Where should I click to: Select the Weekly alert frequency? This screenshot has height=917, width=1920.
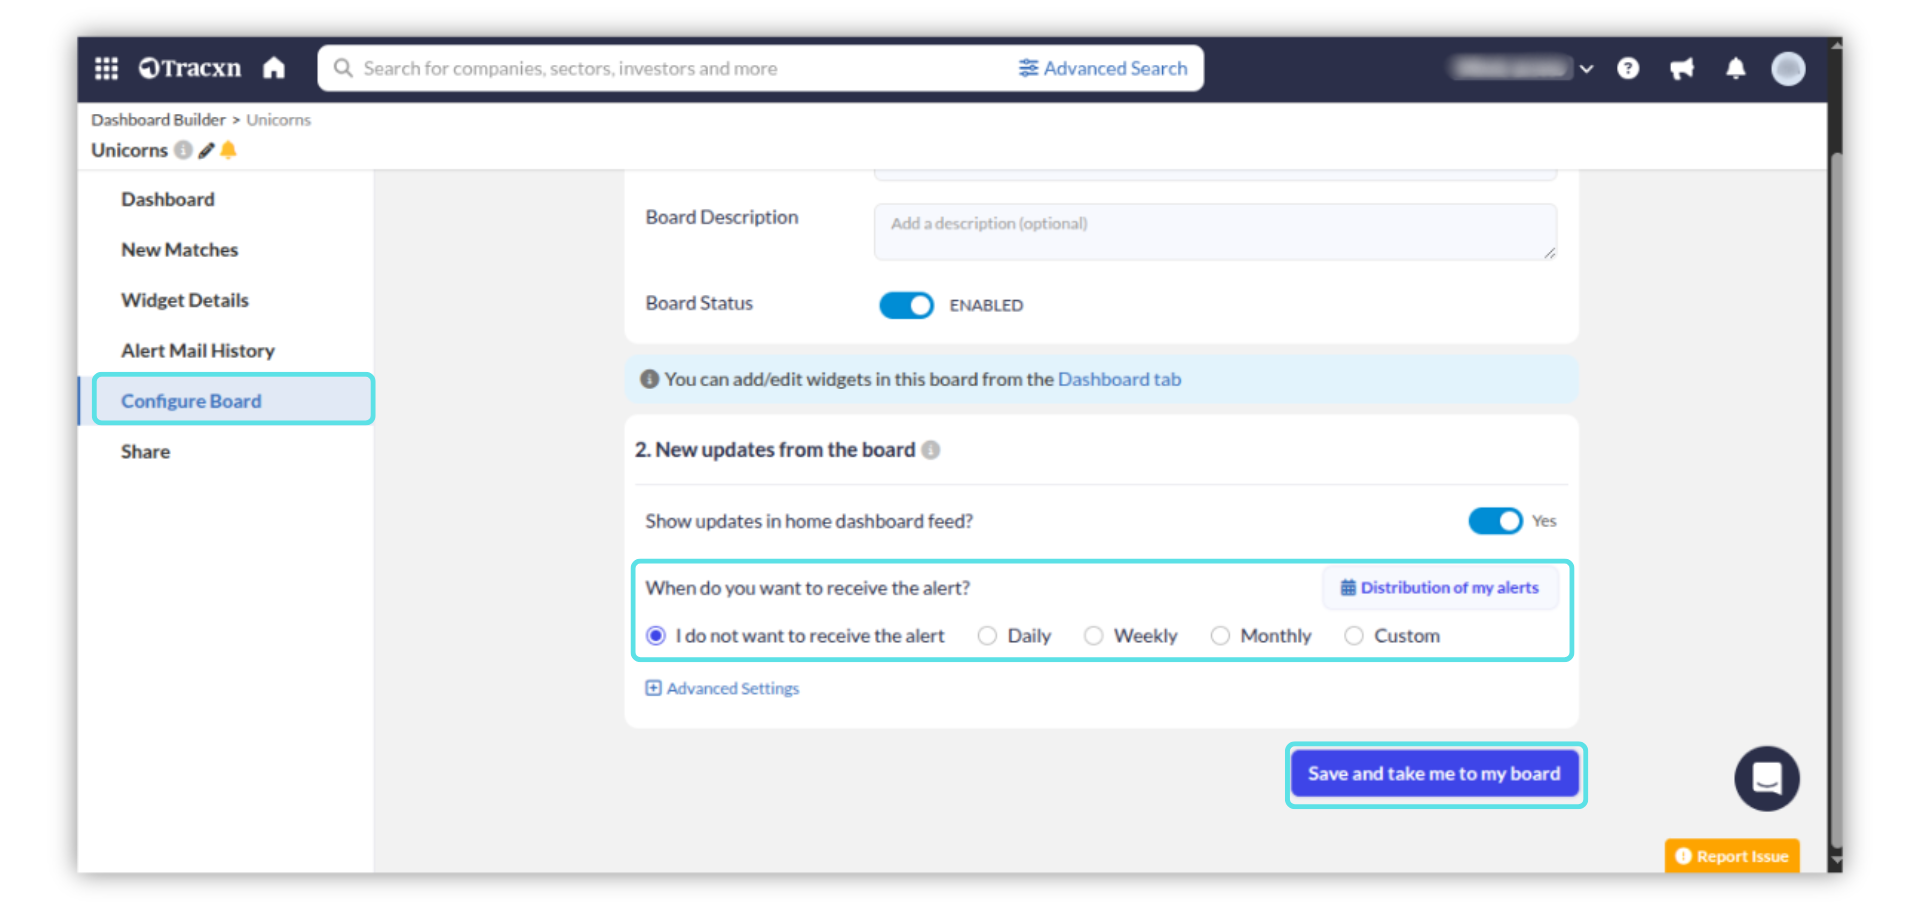1094,636
